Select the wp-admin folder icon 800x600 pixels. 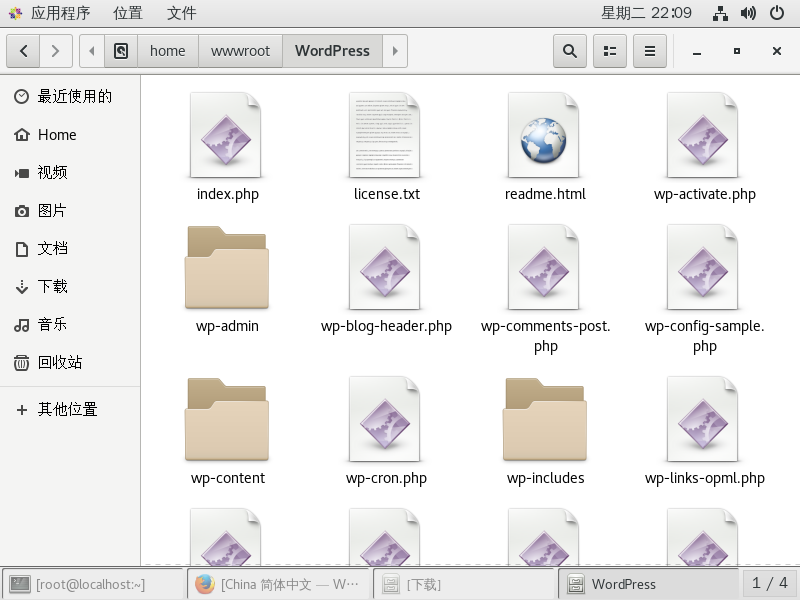point(227,267)
